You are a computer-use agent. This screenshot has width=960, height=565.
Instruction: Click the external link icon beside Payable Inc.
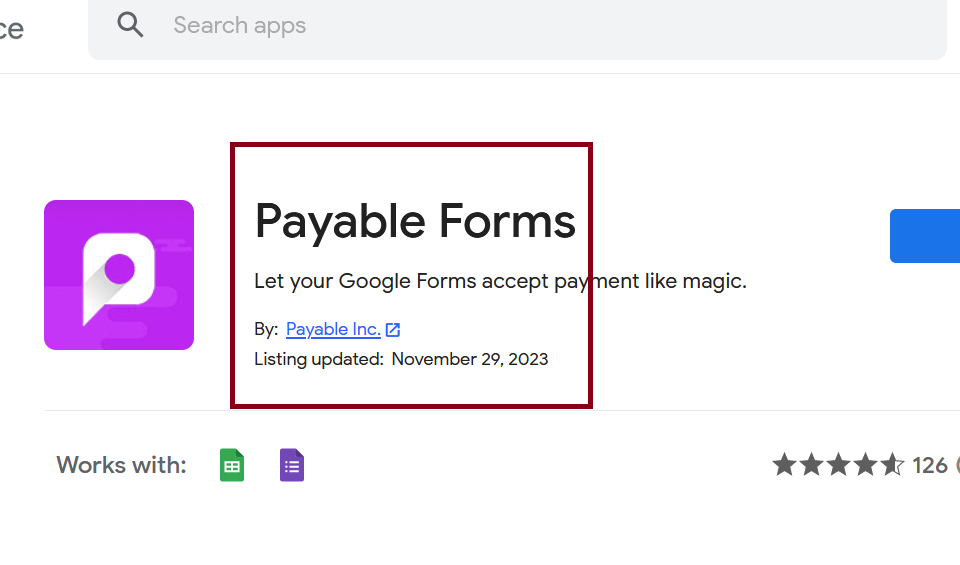(x=394, y=330)
